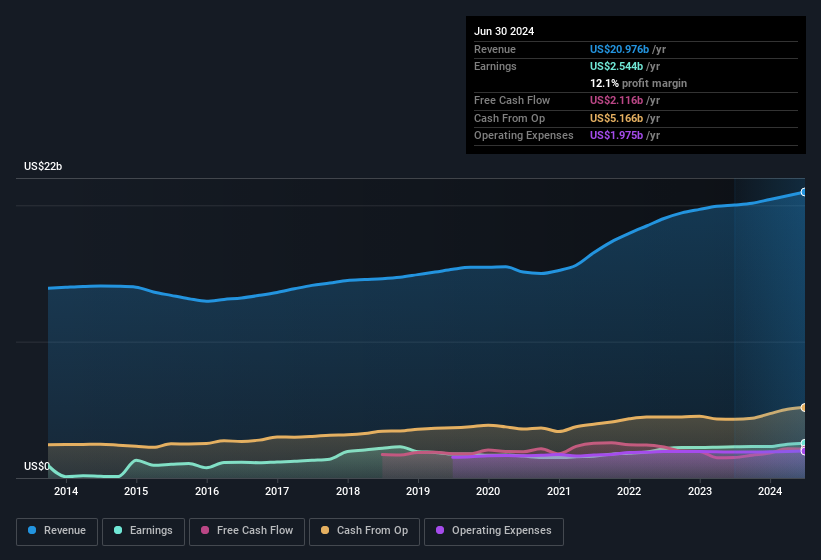The width and height of the screenshot is (821, 560).
Task: Toggle the Operating Expenses legend button
Action: pyautogui.click(x=494, y=531)
